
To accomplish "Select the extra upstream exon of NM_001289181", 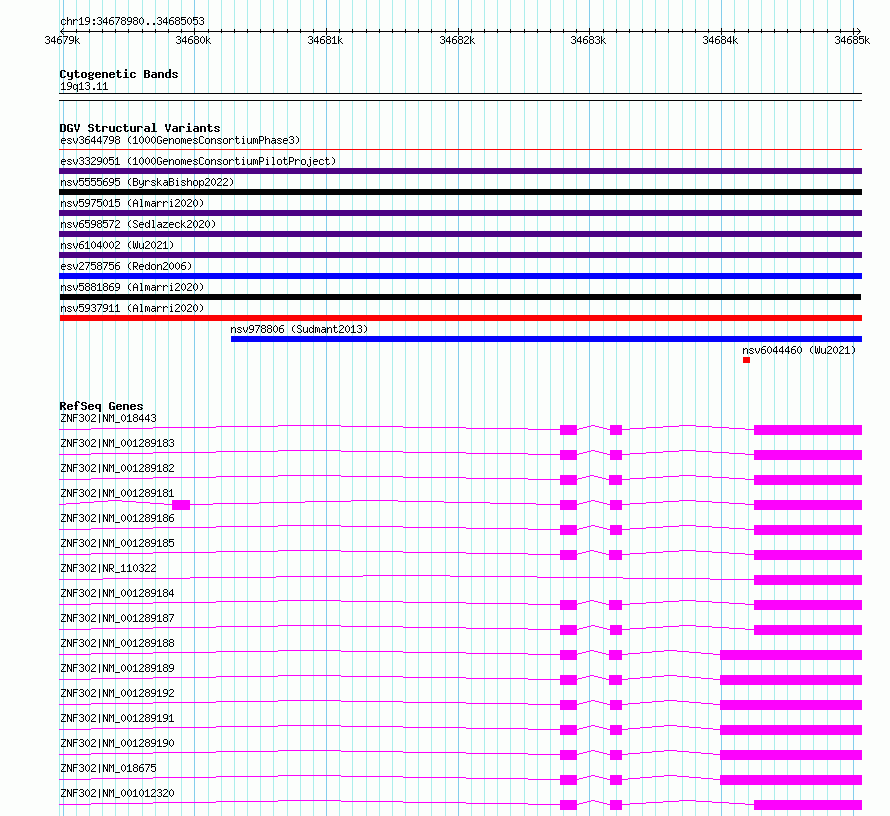I will (x=181, y=505).
